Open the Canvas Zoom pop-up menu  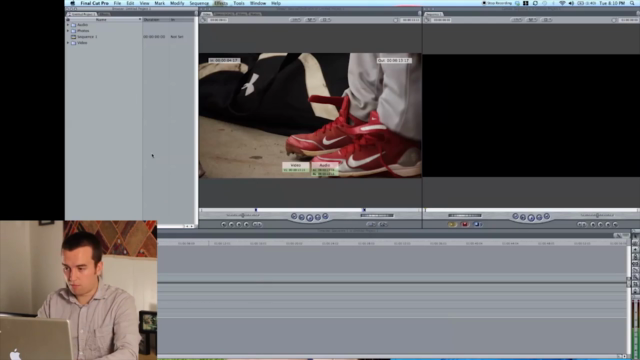pos(517,20)
